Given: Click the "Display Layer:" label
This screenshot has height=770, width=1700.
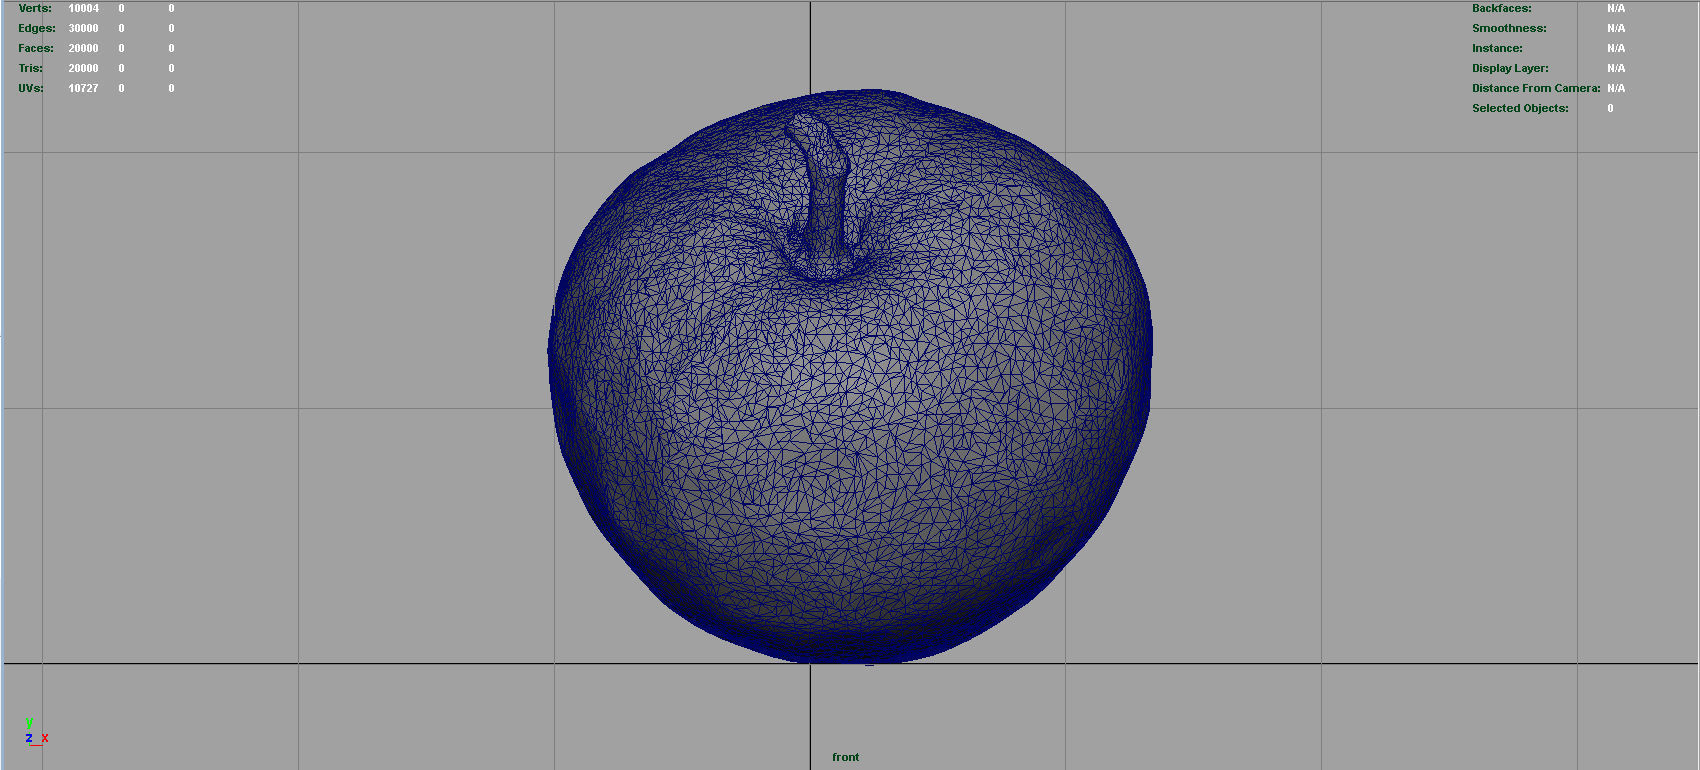Looking at the screenshot, I should pos(1510,68).
